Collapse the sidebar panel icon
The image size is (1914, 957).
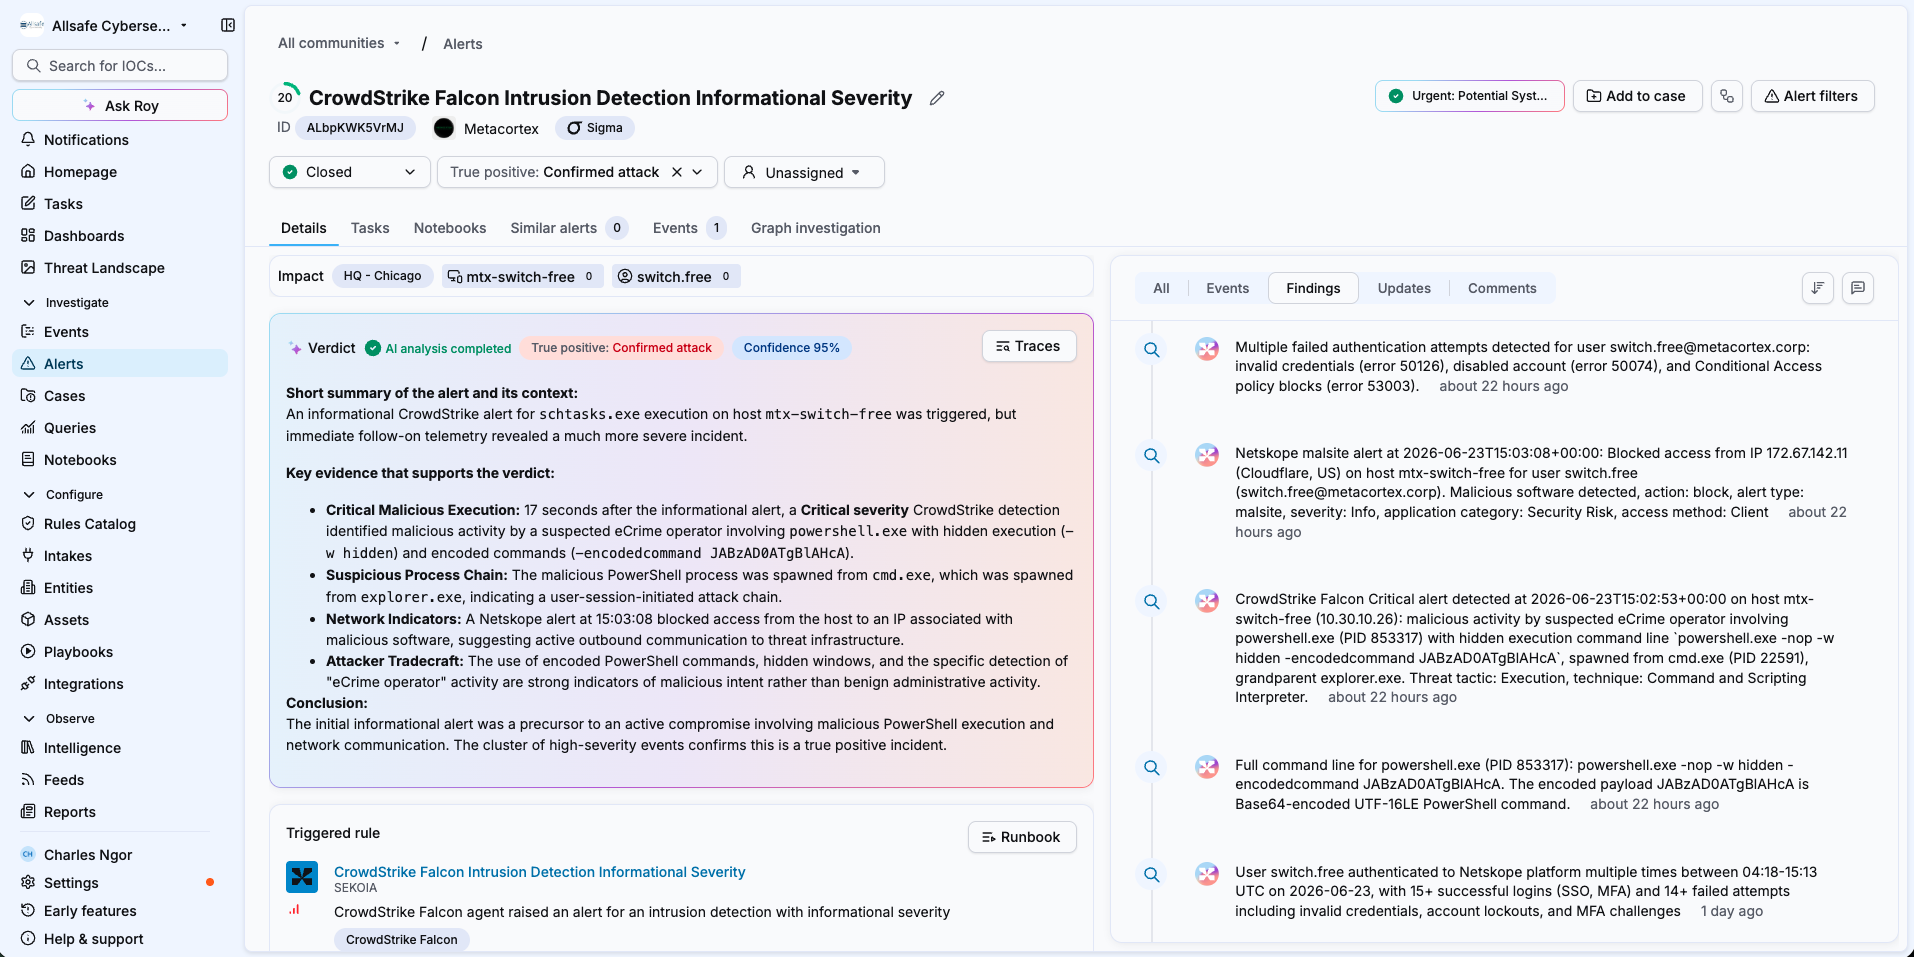click(228, 25)
